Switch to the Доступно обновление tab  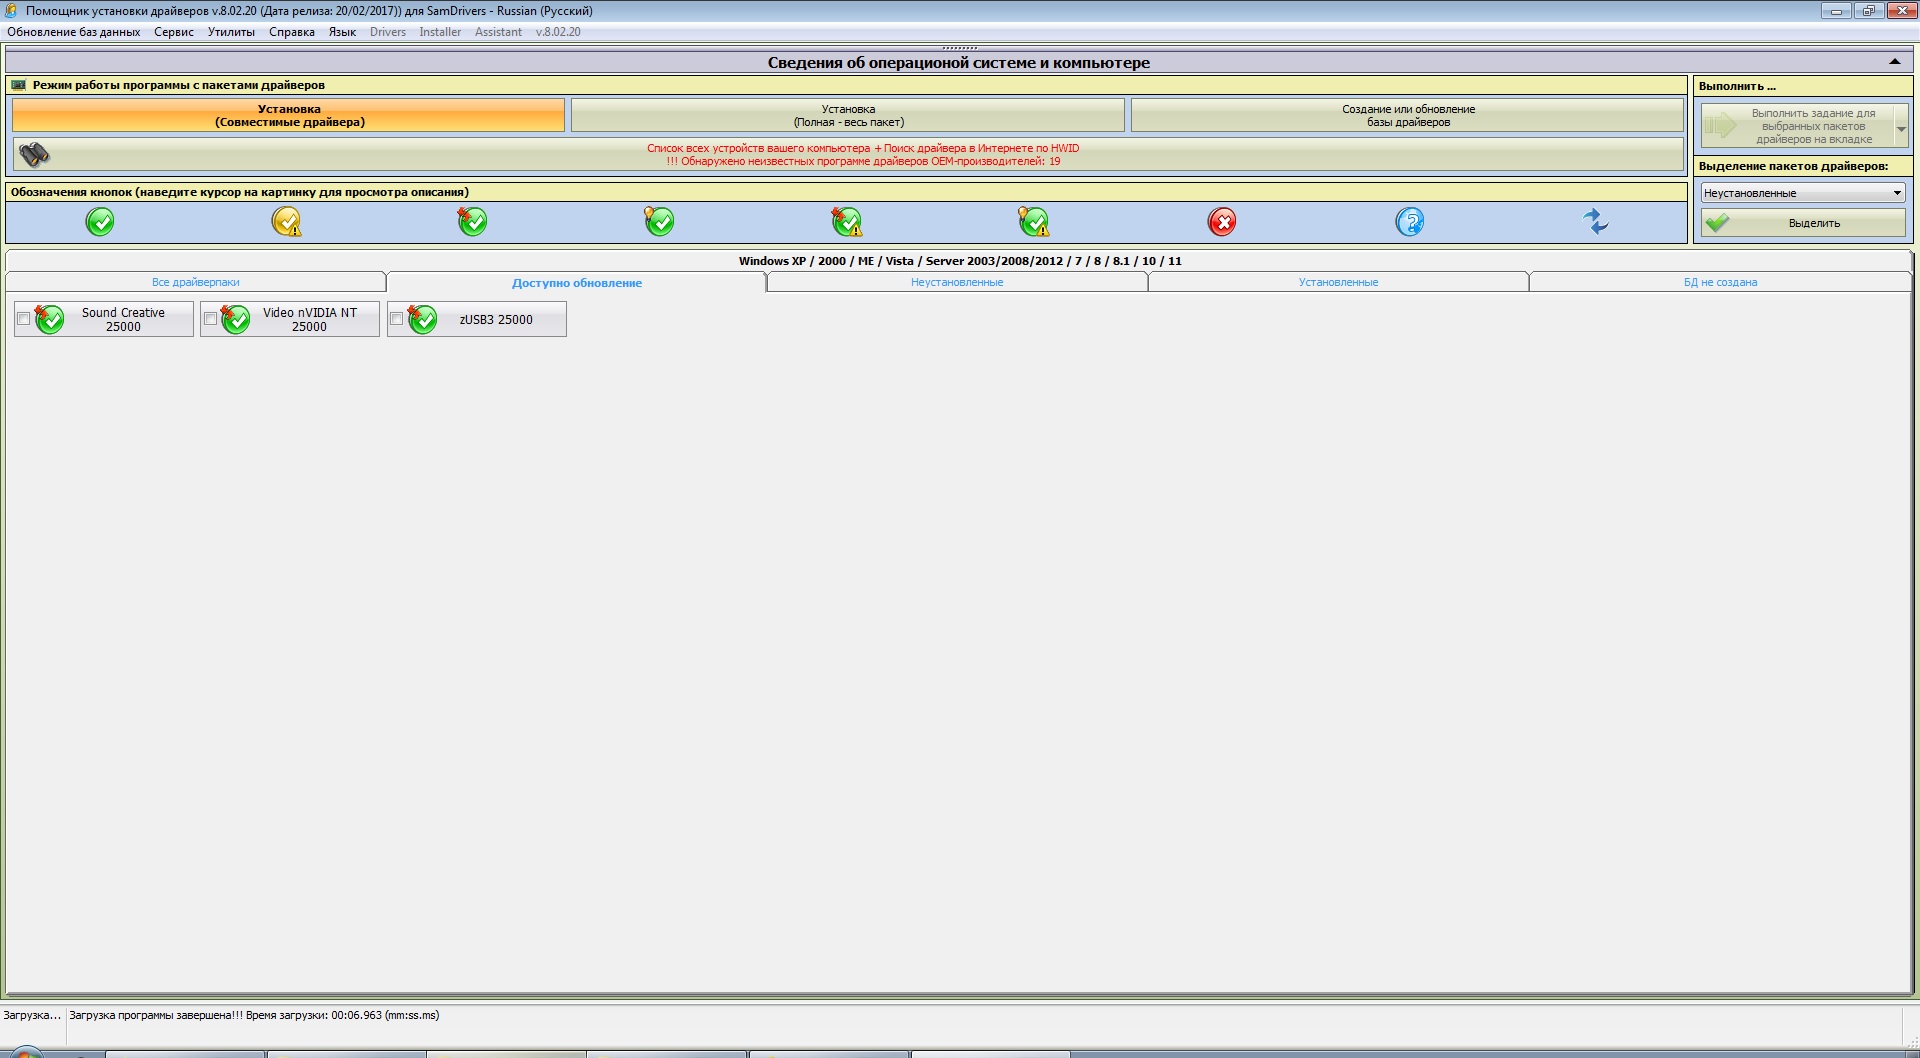click(577, 283)
